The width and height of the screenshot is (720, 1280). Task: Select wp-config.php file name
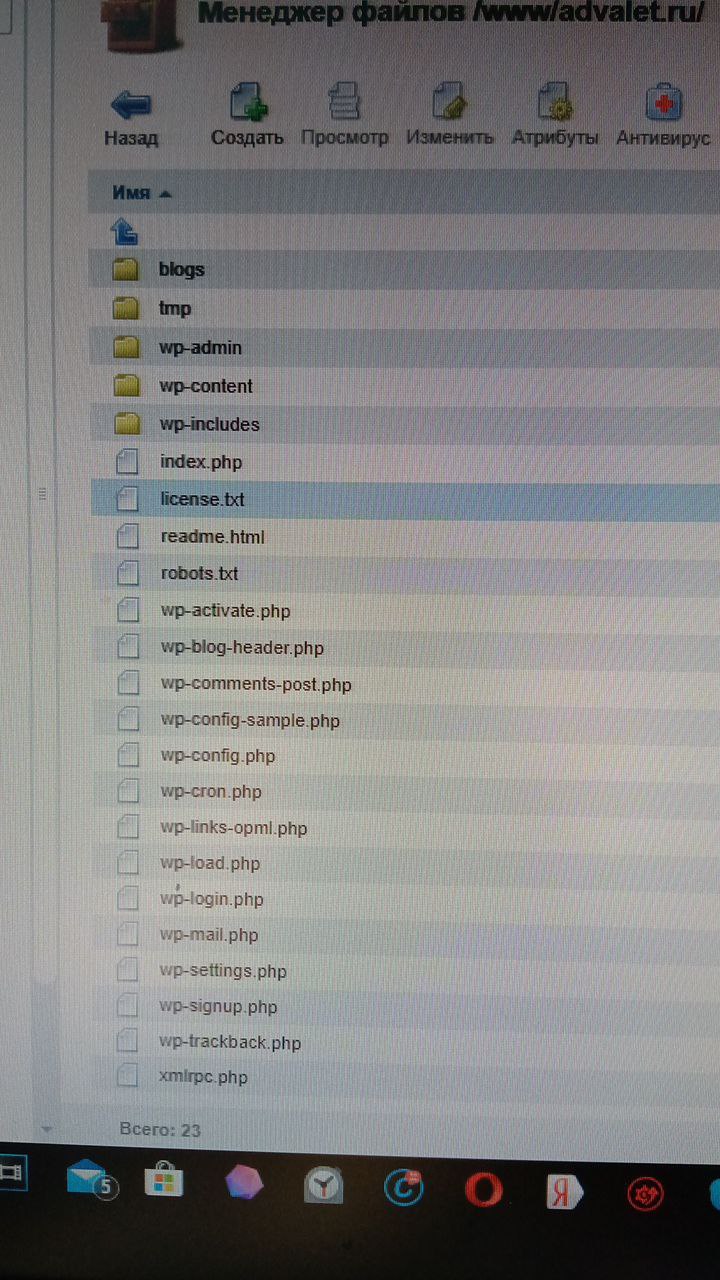pyautogui.click(x=217, y=756)
